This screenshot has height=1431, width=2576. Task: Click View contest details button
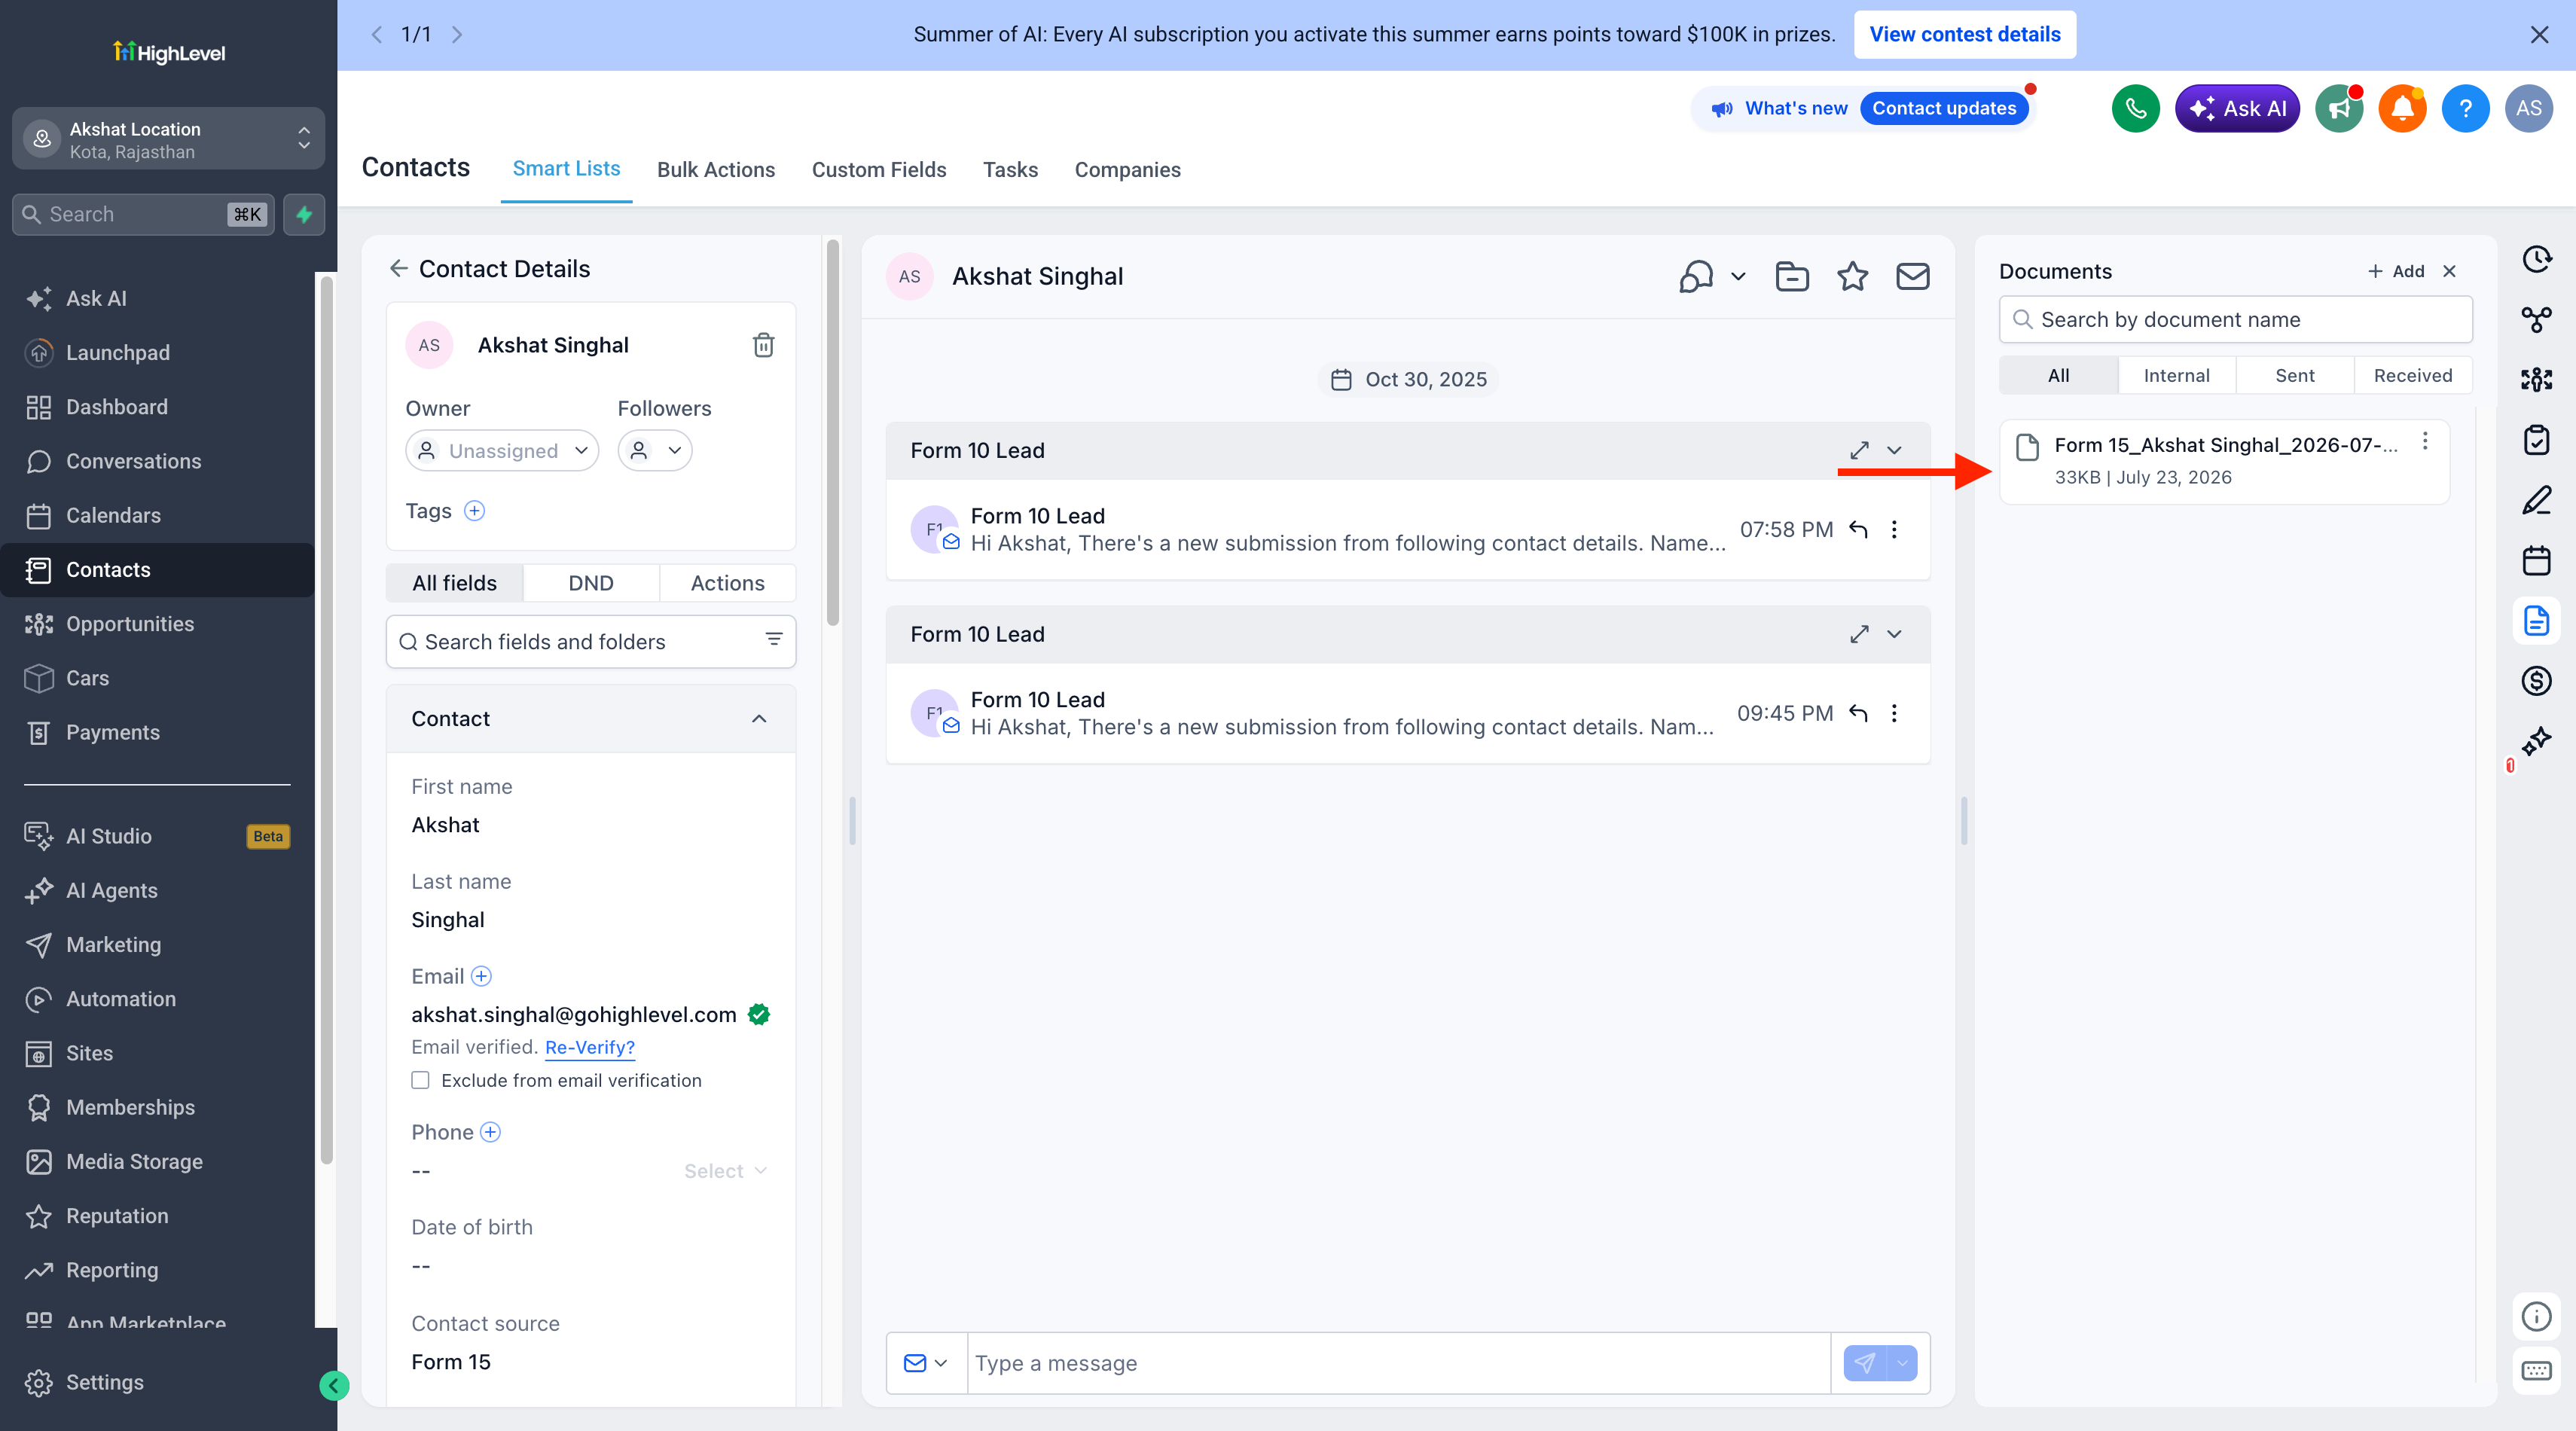1964,34
